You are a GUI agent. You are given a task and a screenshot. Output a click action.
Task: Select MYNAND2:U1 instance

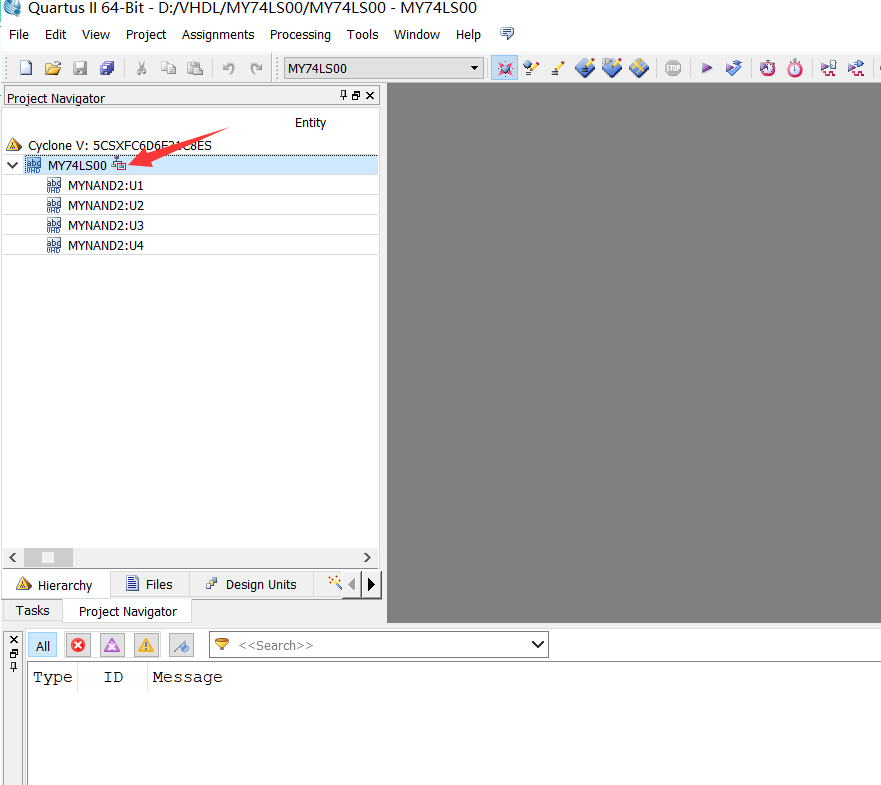[x=106, y=185]
